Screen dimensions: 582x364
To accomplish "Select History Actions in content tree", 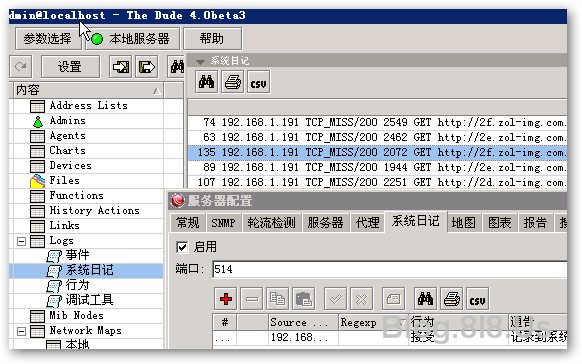I will [x=95, y=211].
